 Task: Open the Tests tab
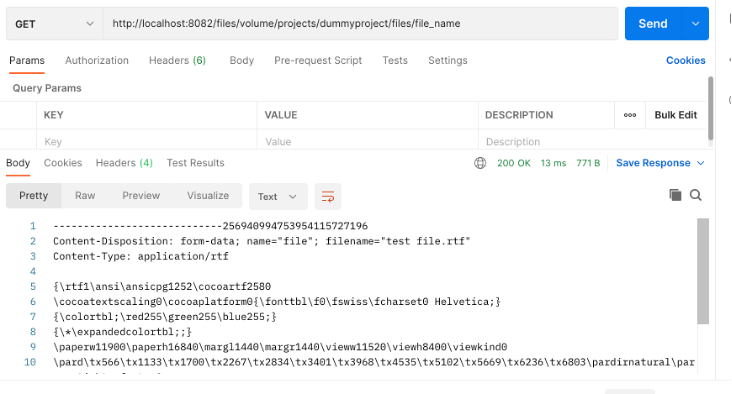[x=395, y=61]
